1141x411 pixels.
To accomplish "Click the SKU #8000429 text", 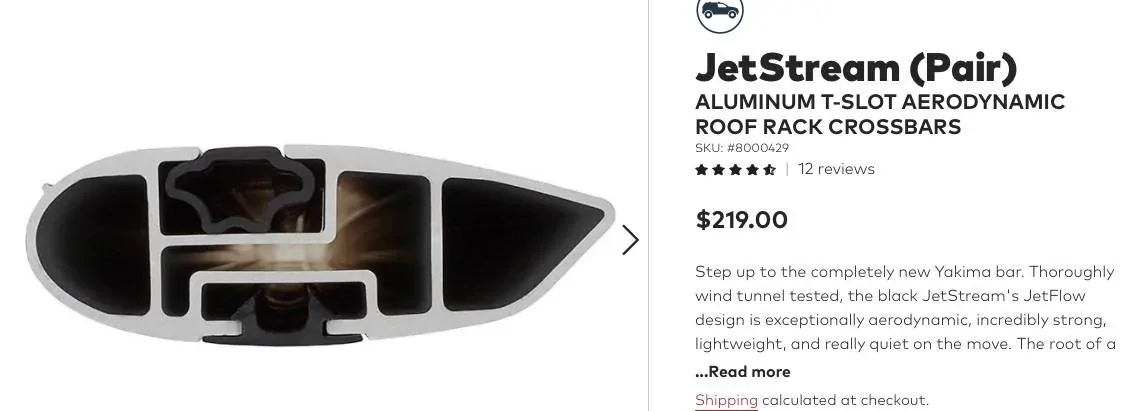I will (x=742, y=148).
